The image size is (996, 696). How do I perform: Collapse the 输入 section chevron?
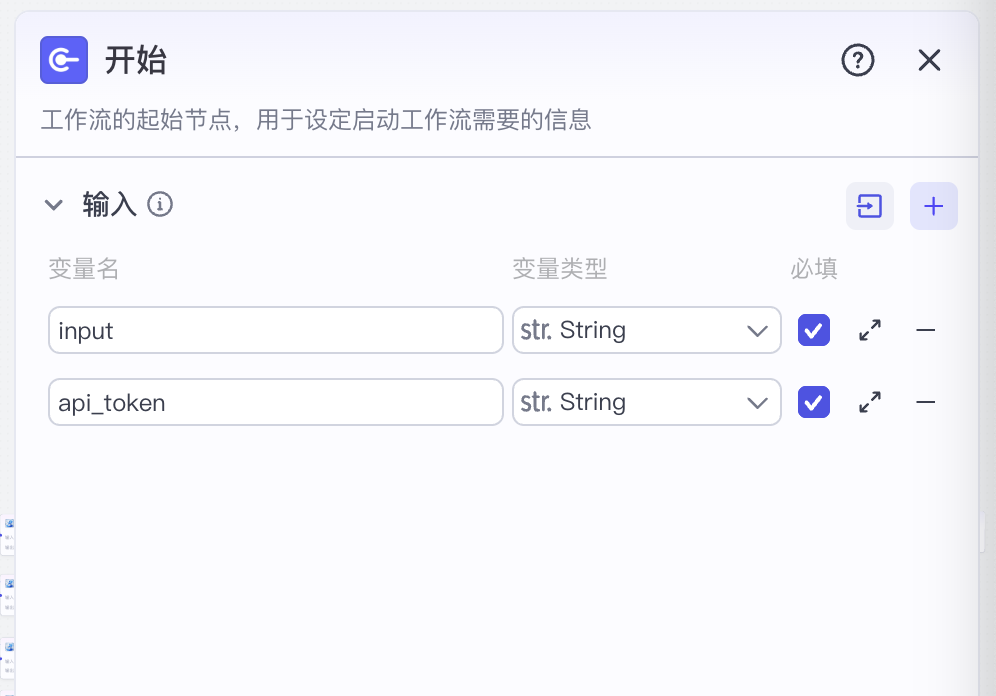tap(54, 206)
